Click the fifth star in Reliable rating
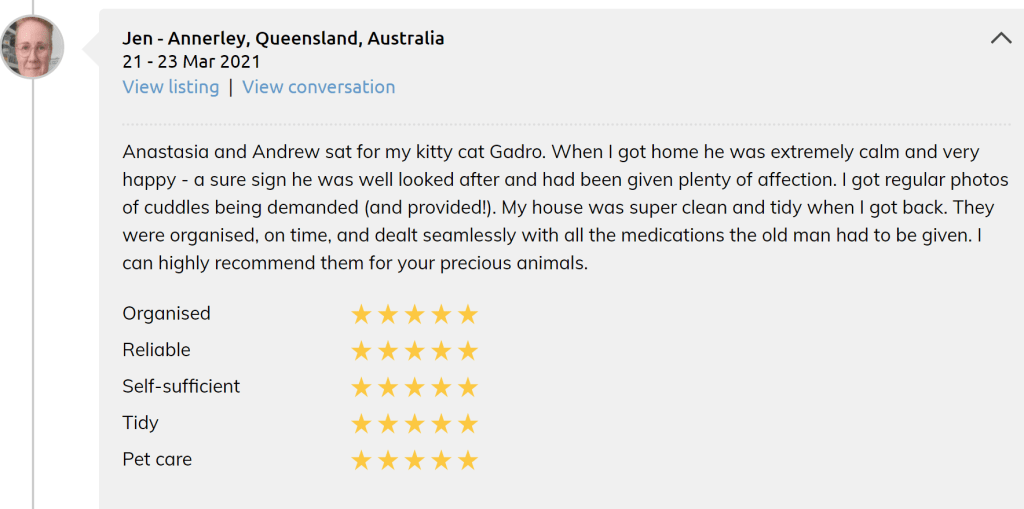 (468, 351)
